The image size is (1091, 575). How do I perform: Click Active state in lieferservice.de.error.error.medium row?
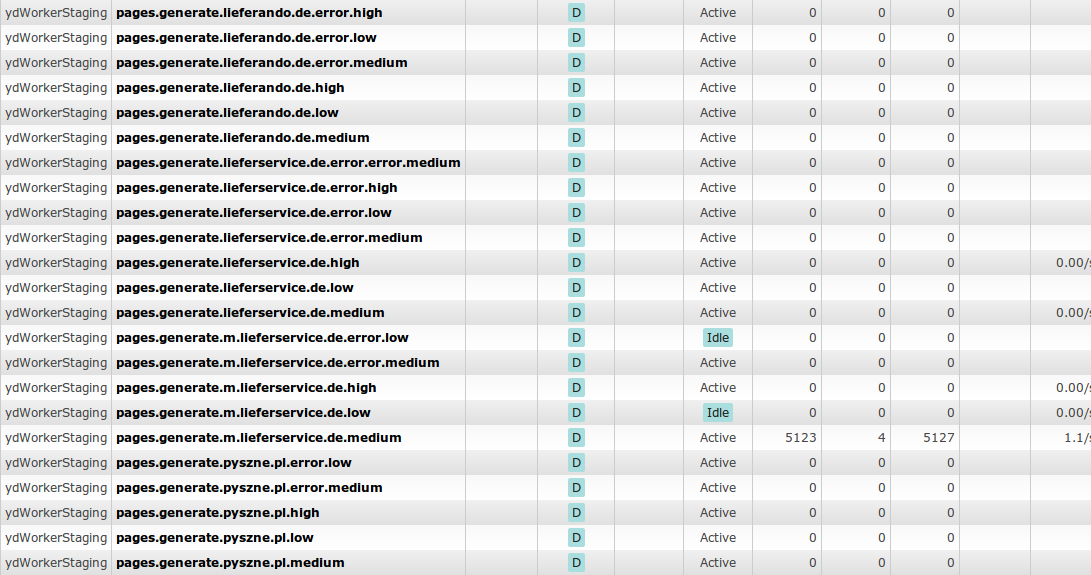(718, 163)
